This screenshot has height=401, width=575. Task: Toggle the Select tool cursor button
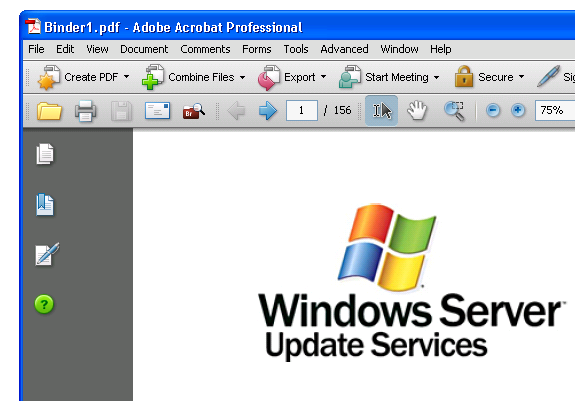(381, 111)
